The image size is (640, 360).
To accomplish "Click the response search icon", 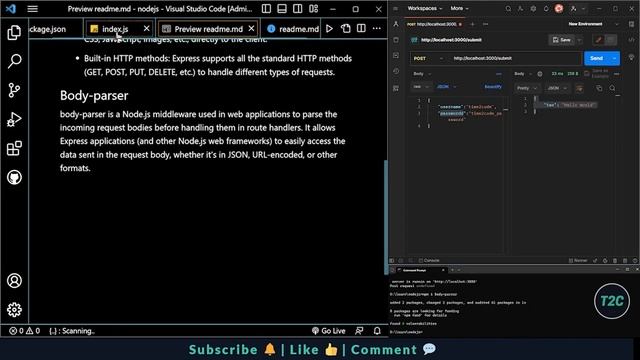I will point(612,88).
